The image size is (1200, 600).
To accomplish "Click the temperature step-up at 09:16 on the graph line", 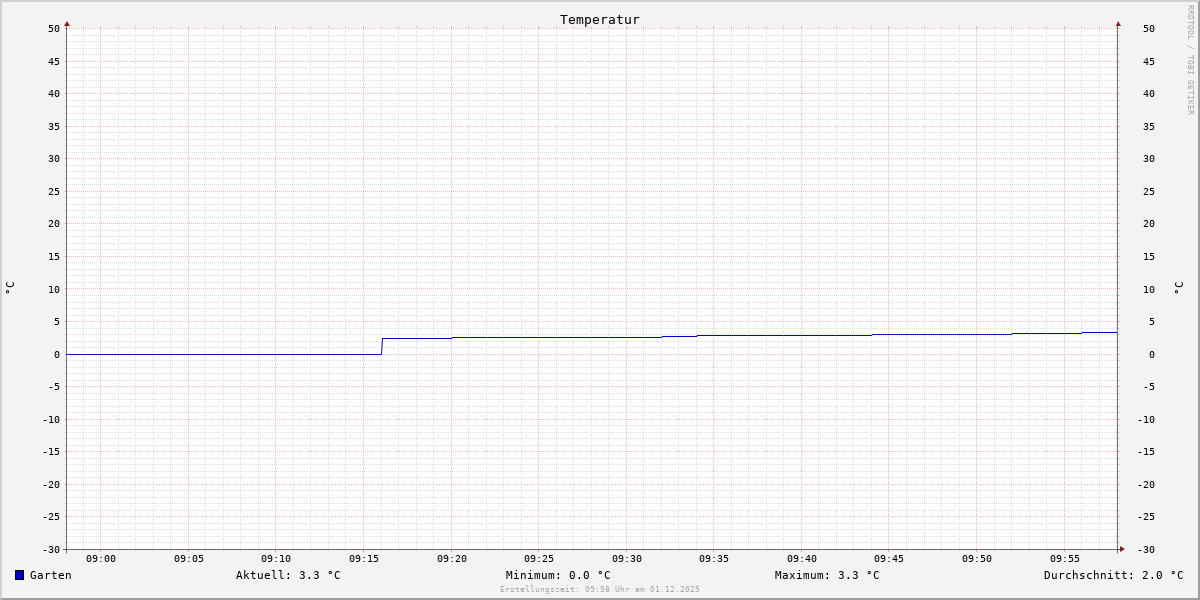I will [382, 346].
